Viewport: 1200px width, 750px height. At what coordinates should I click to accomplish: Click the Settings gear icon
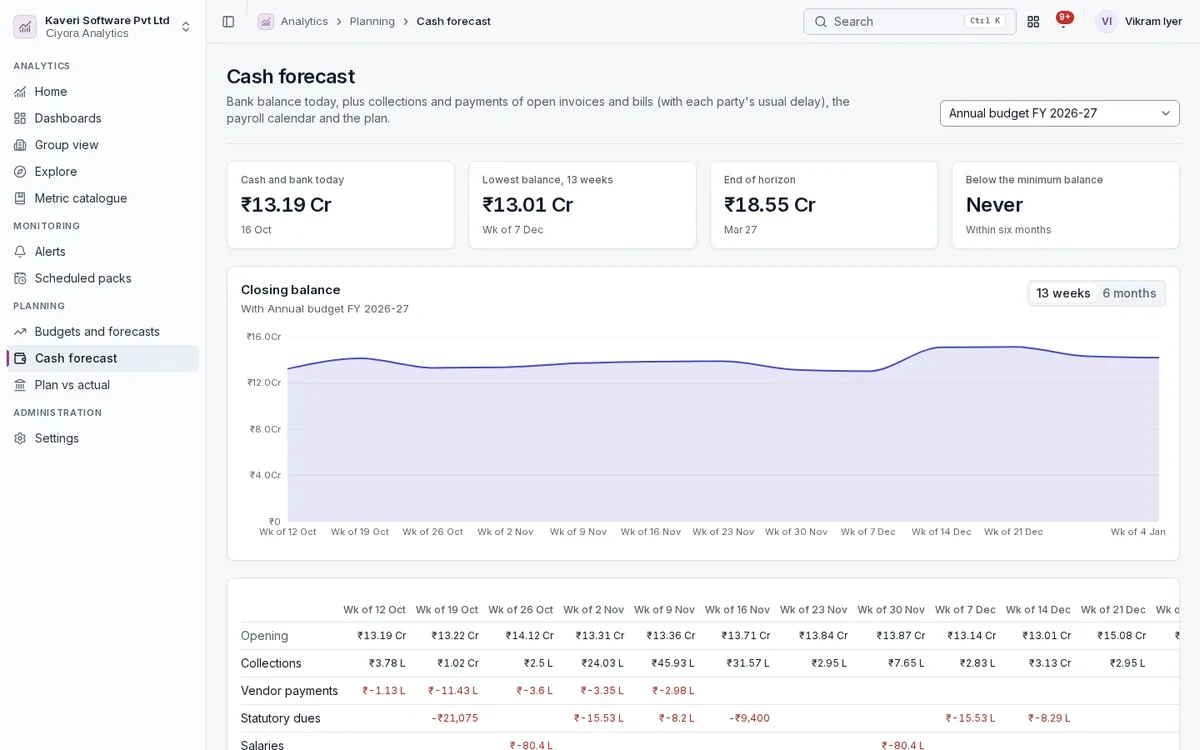(20, 438)
